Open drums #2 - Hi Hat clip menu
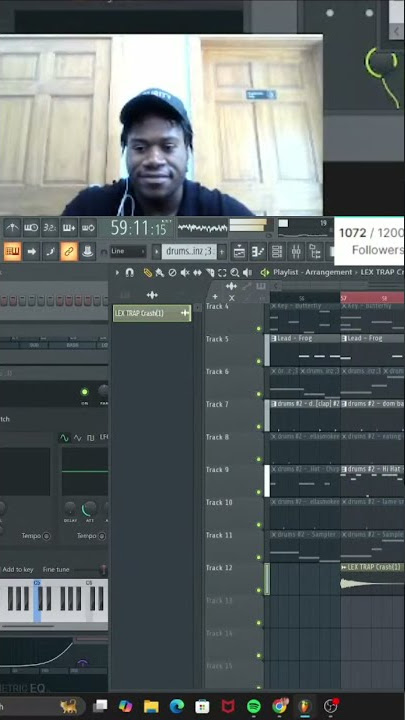Viewport: 405px width, 720px height. (344, 469)
